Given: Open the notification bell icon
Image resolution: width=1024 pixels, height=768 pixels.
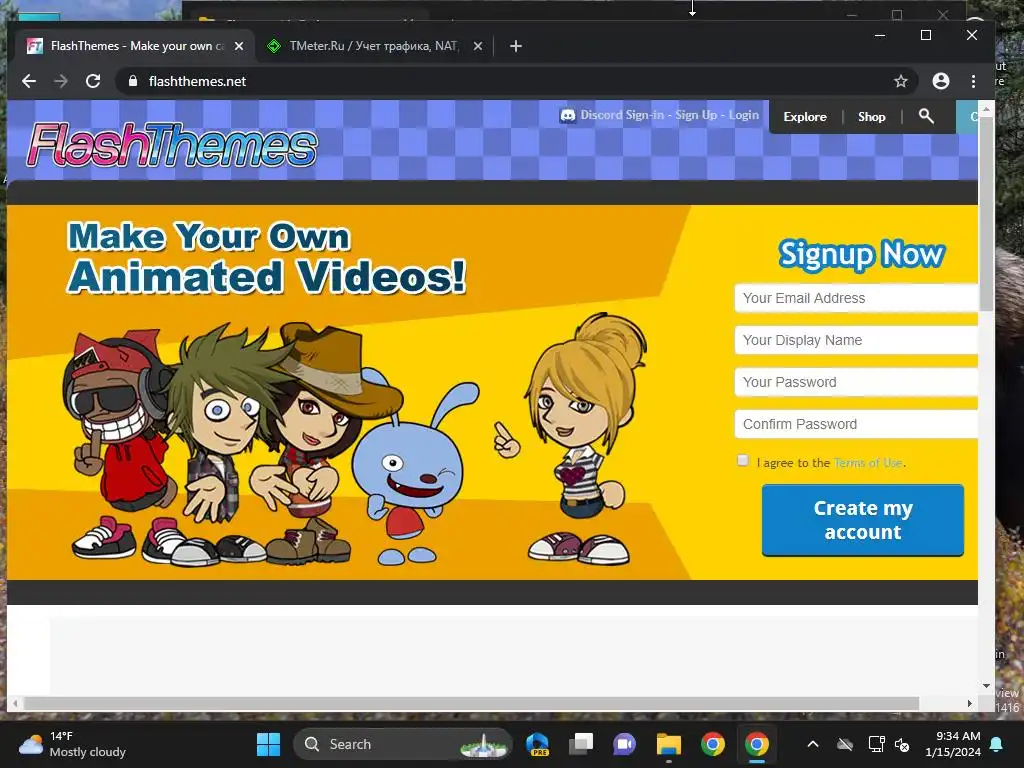Looking at the screenshot, I should 997,744.
